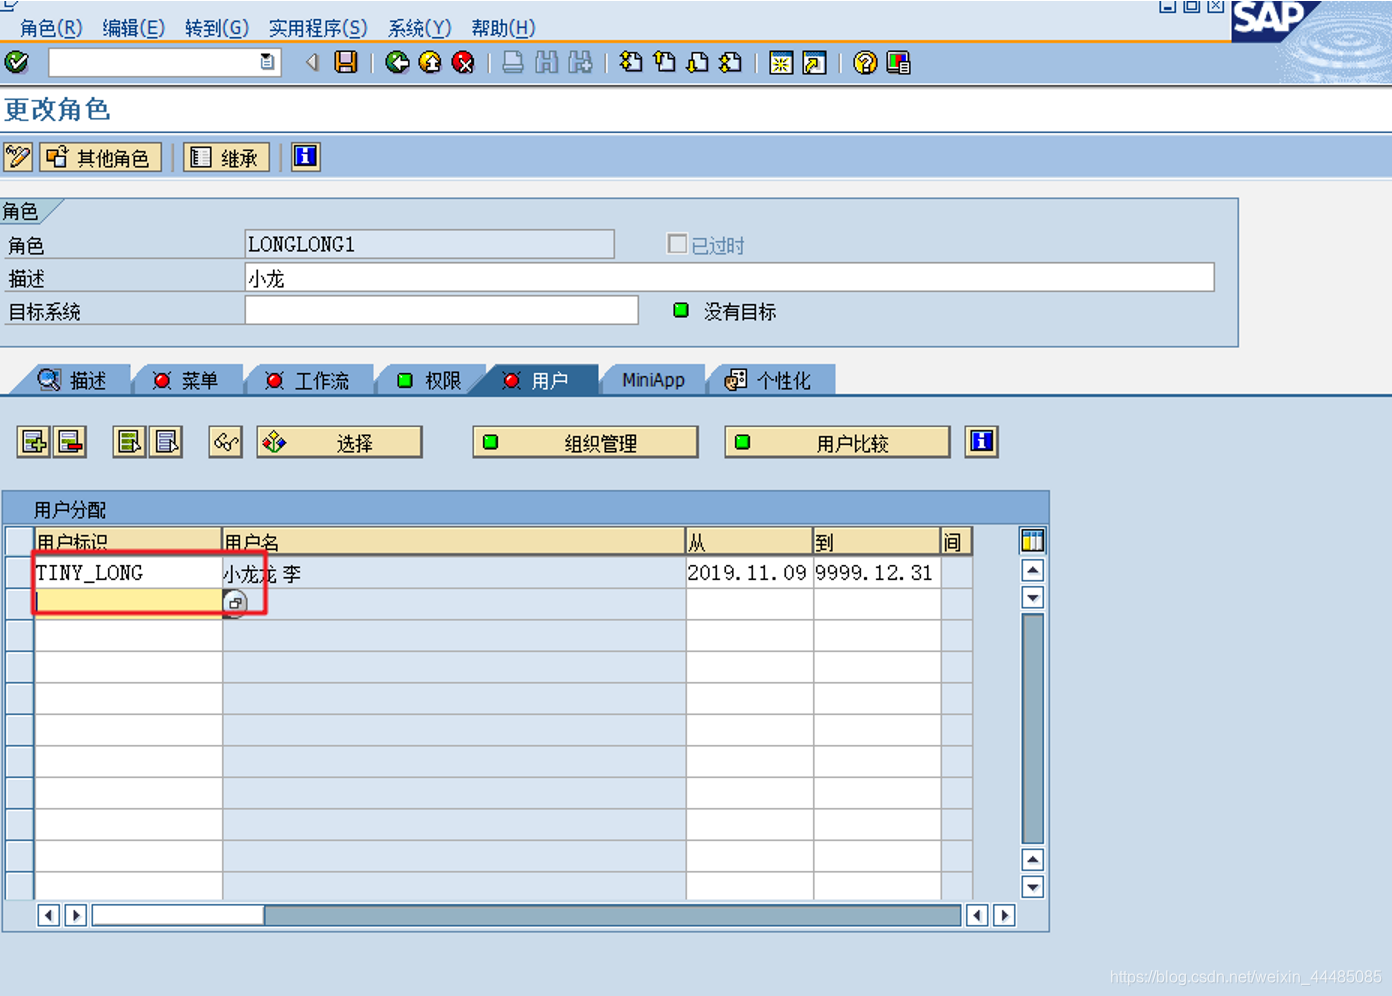1392x996 pixels.
Task: Click Find Next binoculars-plus icon
Action: point(580,62)
